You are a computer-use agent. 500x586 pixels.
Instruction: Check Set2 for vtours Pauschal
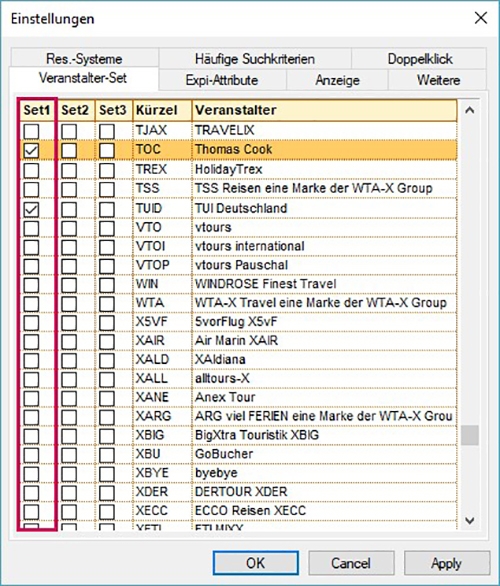[x=69, y=265]
